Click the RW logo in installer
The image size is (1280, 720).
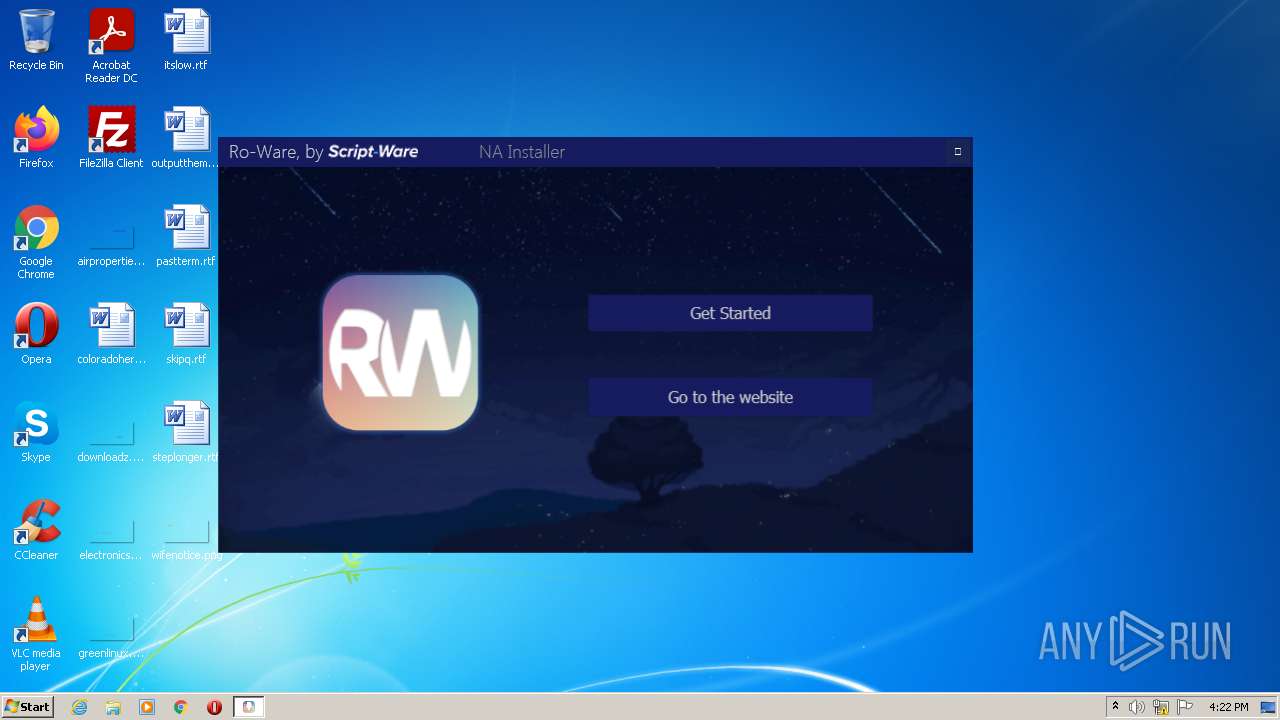click(400, 352)
